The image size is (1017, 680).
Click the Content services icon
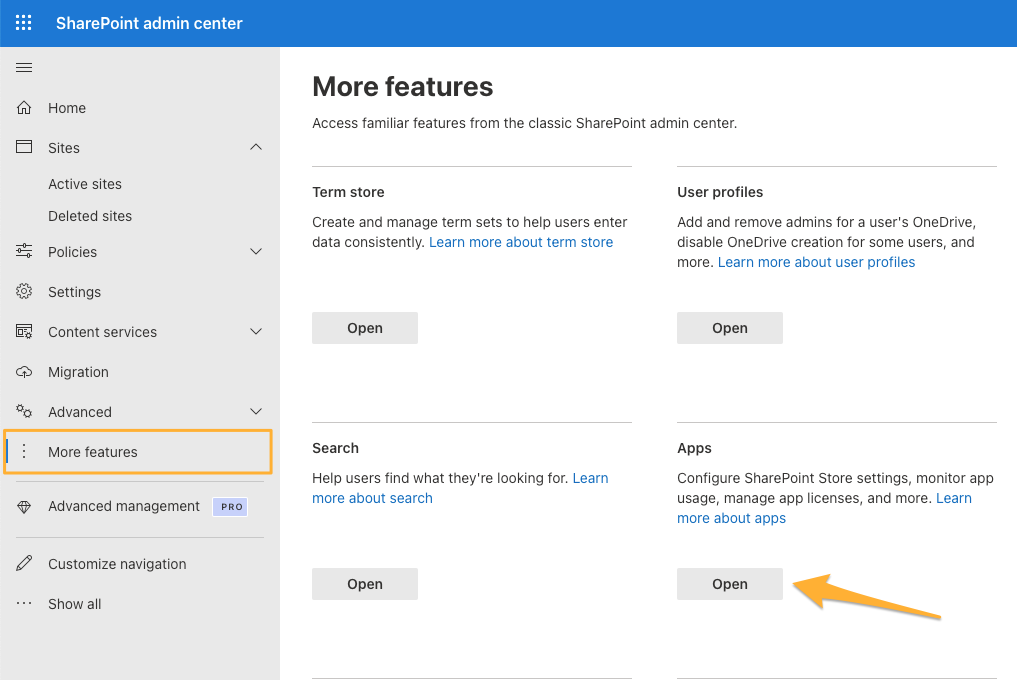coord(24,331)
